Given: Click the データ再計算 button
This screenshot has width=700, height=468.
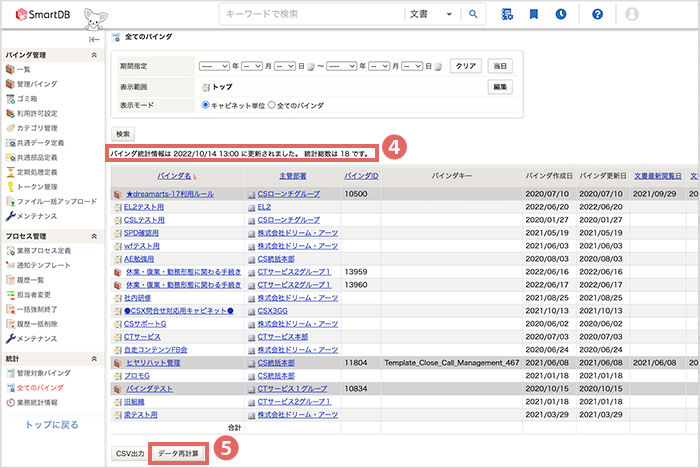Looking at the screenshot, I should (178, 454).
